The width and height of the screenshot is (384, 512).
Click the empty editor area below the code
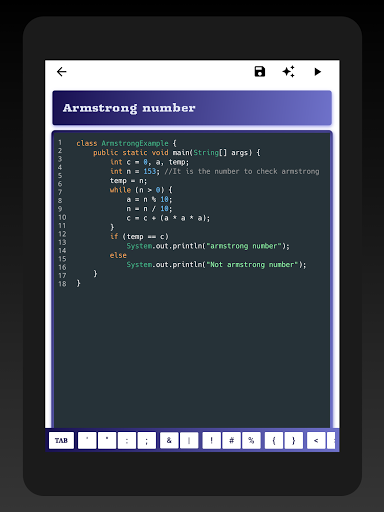[x=192, y=357]
